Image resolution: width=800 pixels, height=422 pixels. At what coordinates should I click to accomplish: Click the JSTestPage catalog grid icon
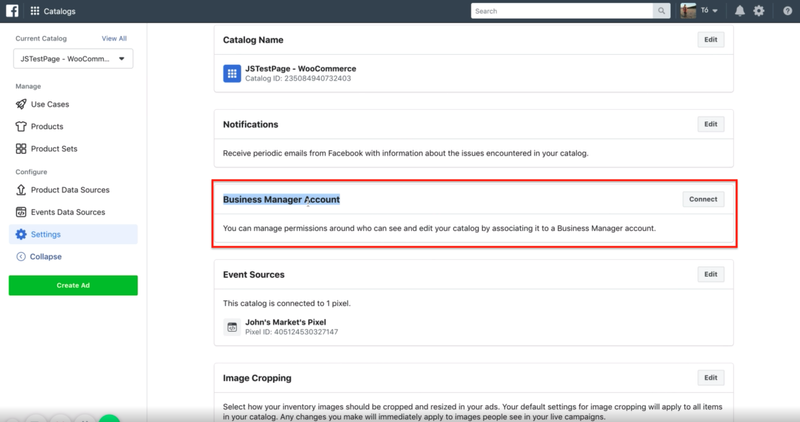(232, 73)
